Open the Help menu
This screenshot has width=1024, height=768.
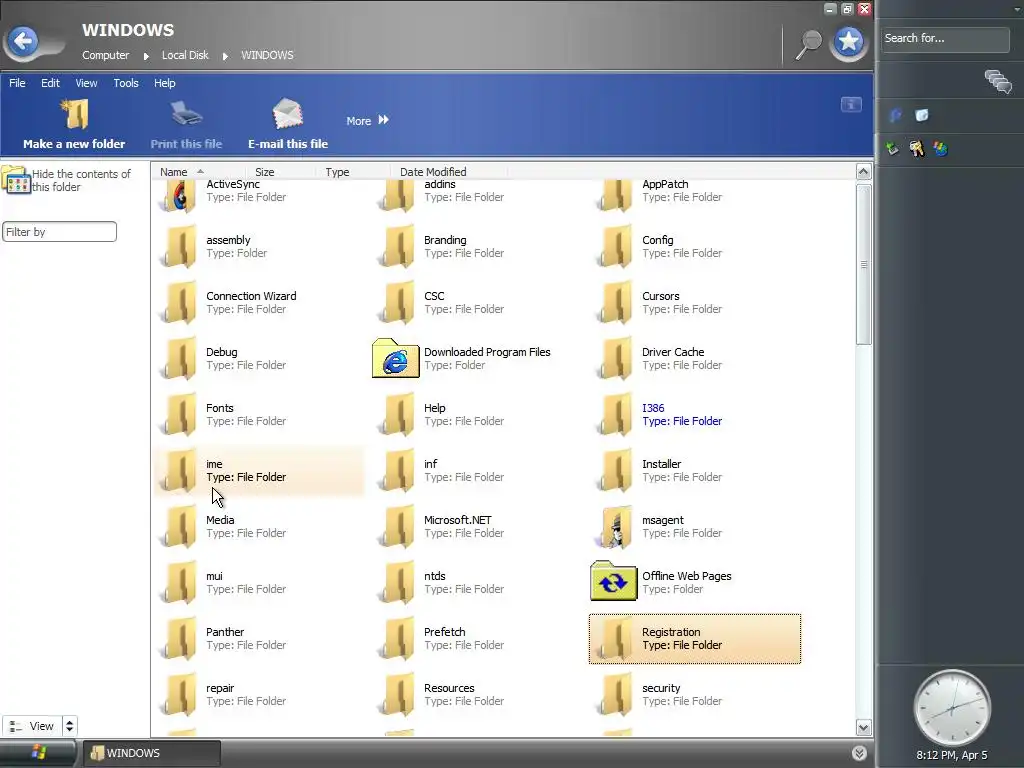coord(165,83)
